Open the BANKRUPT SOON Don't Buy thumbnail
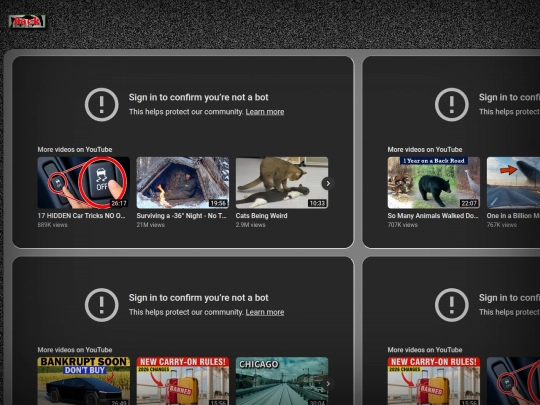 coord(84,381)
